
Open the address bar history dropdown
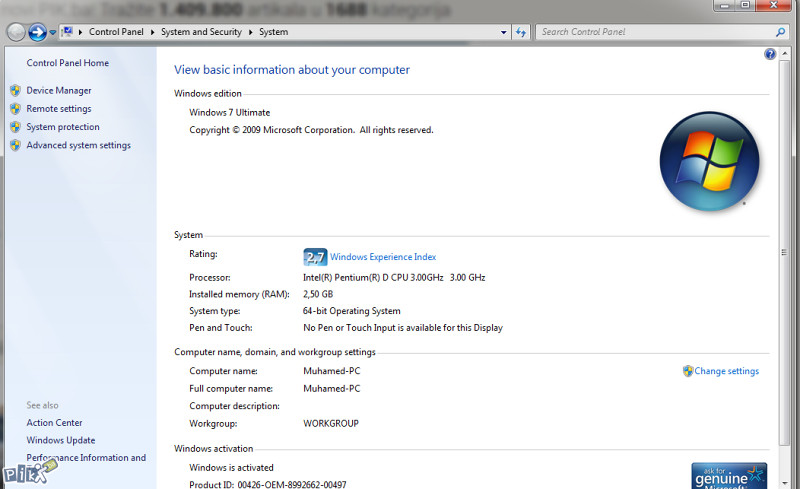504,32
